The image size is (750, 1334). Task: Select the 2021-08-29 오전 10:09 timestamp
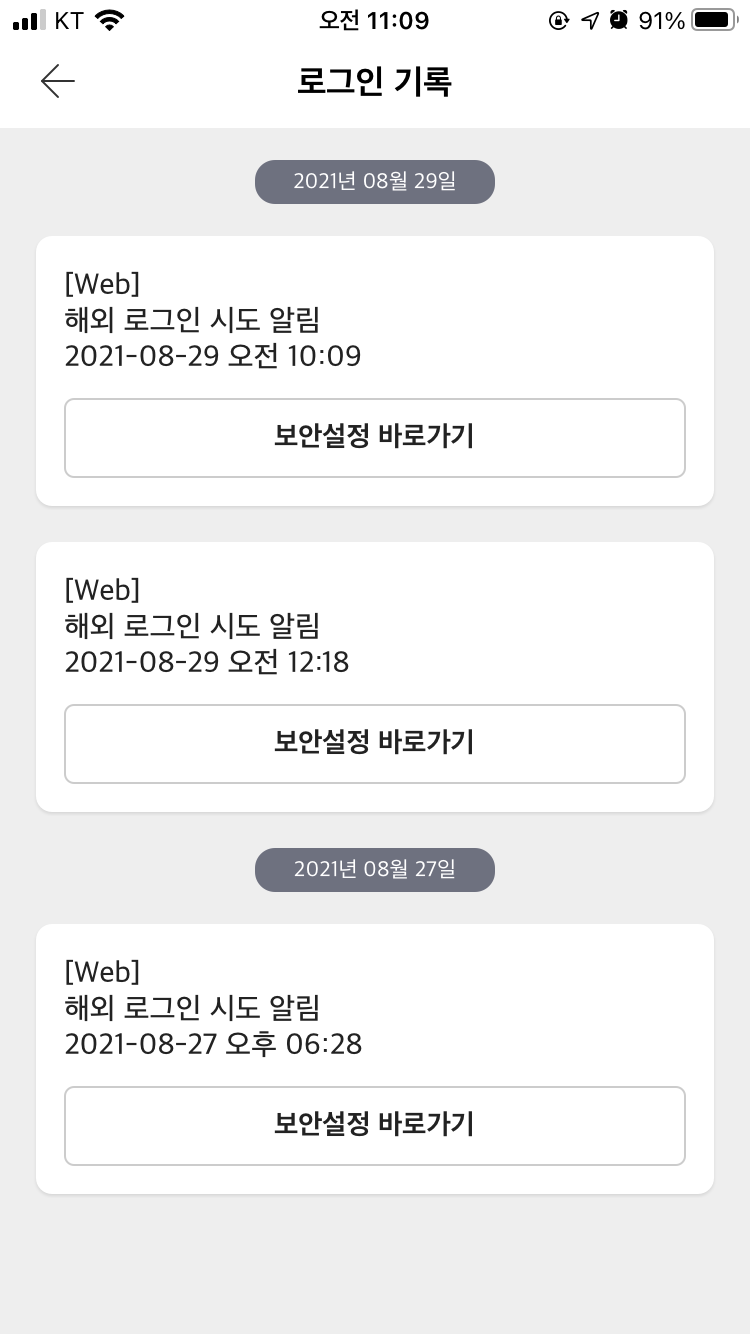[x=212, y=356]
